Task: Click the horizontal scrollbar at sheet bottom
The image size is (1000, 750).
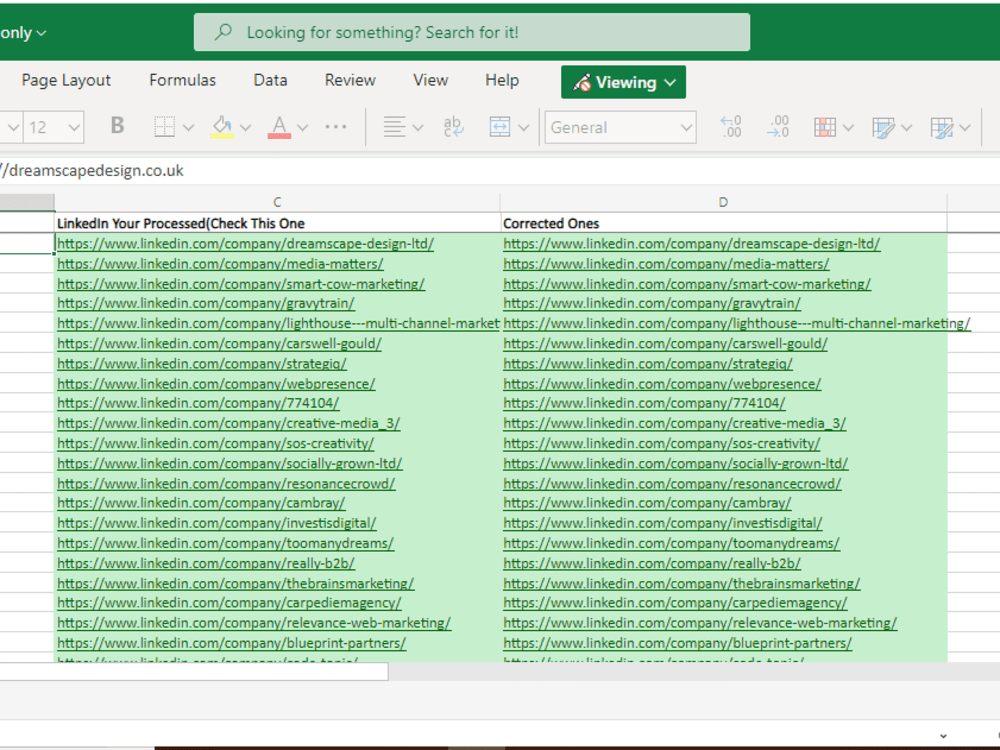Action: tap(194, 672)
